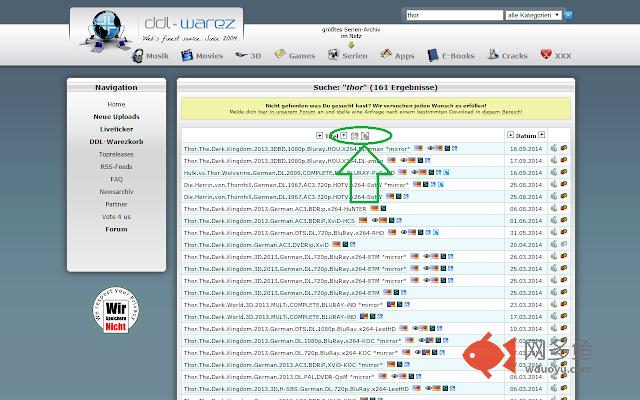This screenshot has height=400, width=640.
Task: Open Thor.The.Dark.Kingdom.German.AC3.DVDRip.XviD title
Action: click(256, 244)
